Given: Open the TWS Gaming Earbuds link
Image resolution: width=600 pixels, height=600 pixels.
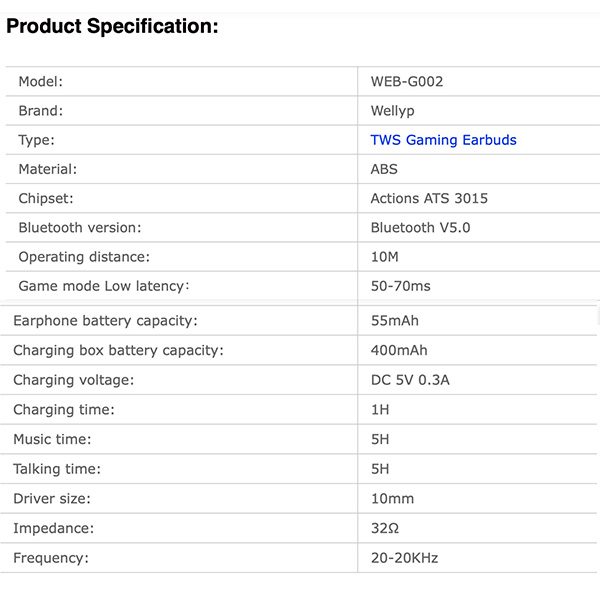Looking at the screenshot, I should coord(443,140).
